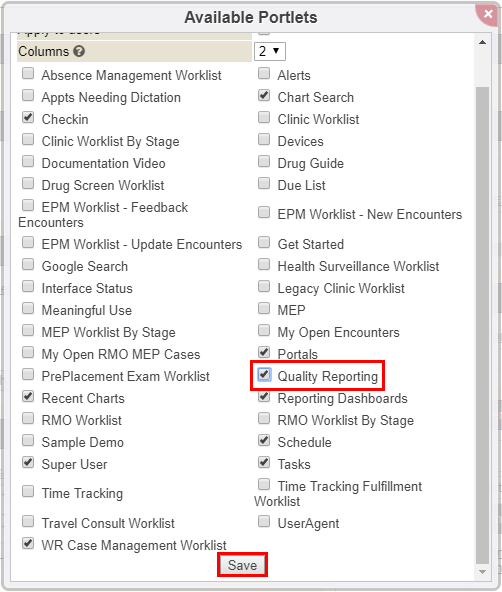Uncheck the Schedule portlet checkbox
Viewport: 502px width, 592px height.
point(264,440)
